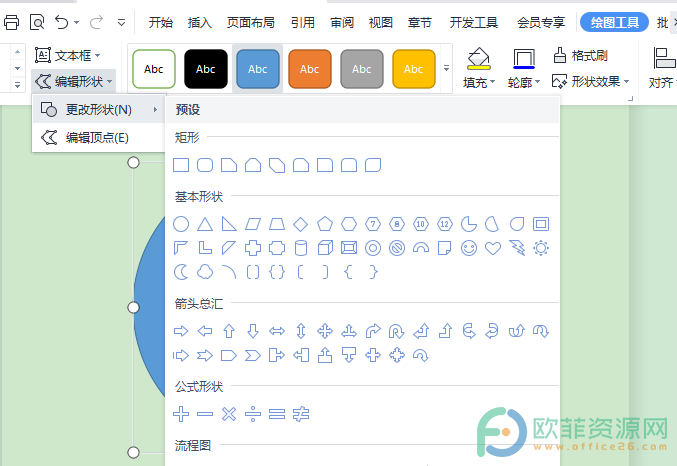Undo the last action
Viewport: 677px width, 466px height.
(x=62, y=22)
